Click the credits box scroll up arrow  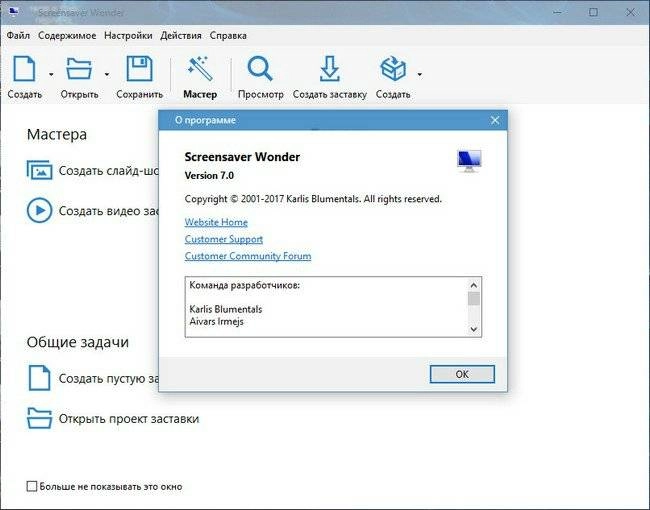tap(473, 285)
